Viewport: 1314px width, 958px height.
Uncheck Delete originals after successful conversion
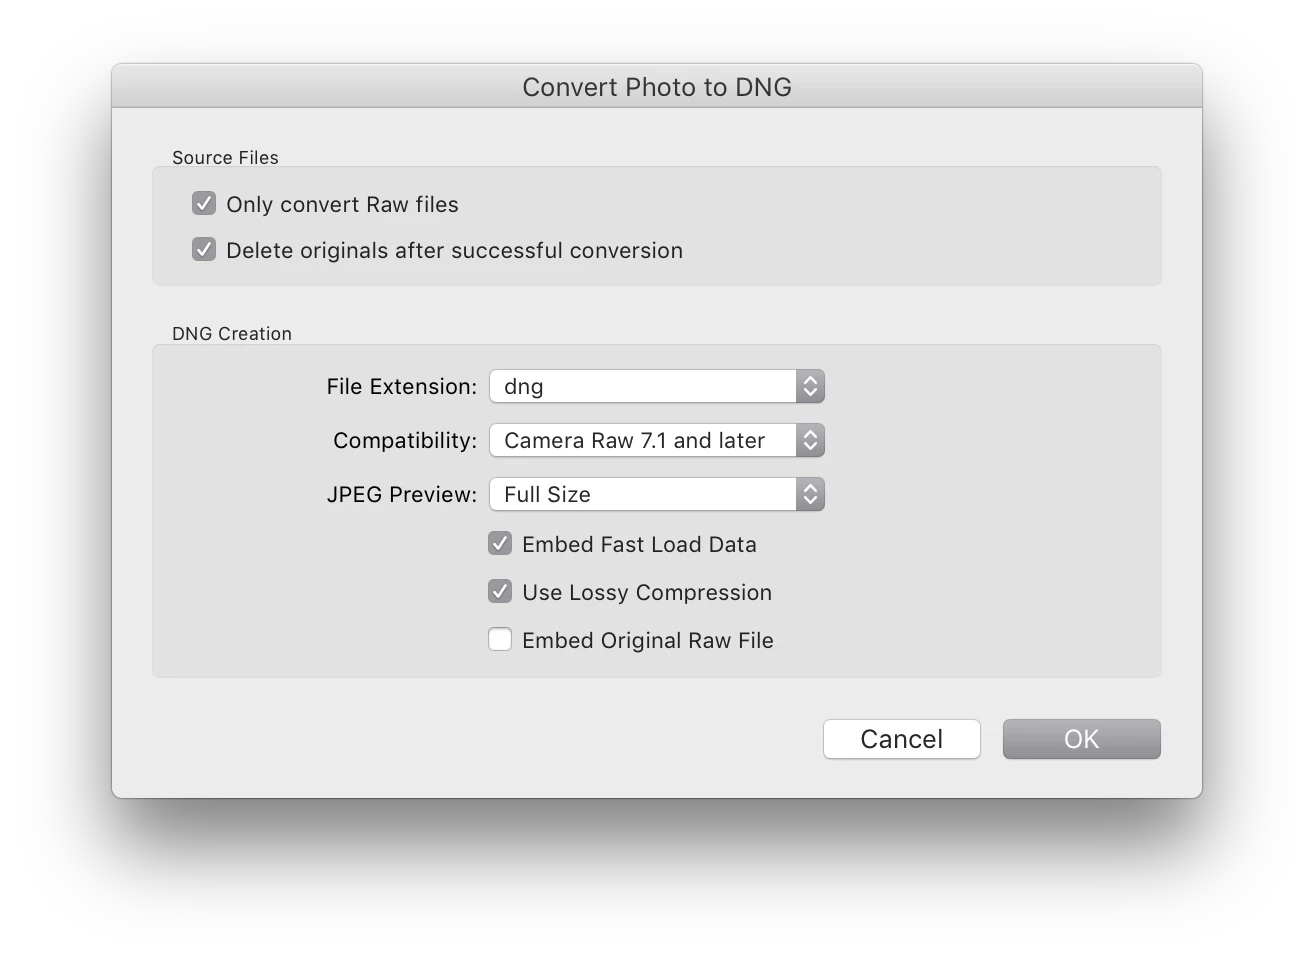coord(204,250)
